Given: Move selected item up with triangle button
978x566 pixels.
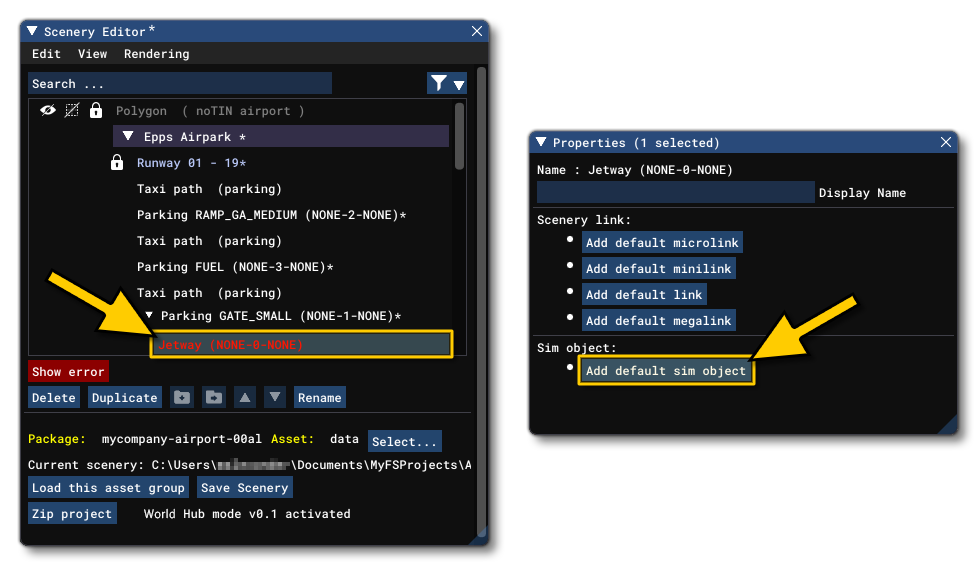Looking at the screenshot, I should (x=244, y=398).
